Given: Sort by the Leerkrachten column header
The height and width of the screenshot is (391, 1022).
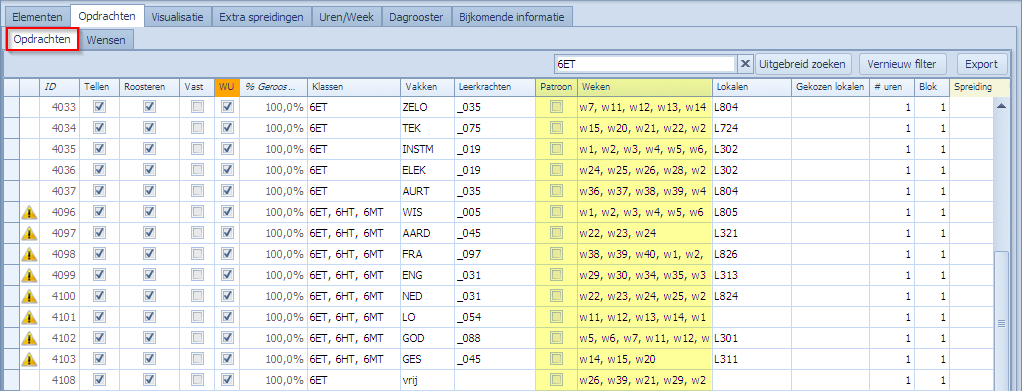Looking at the screenshot, I should (x=495, y=87).
